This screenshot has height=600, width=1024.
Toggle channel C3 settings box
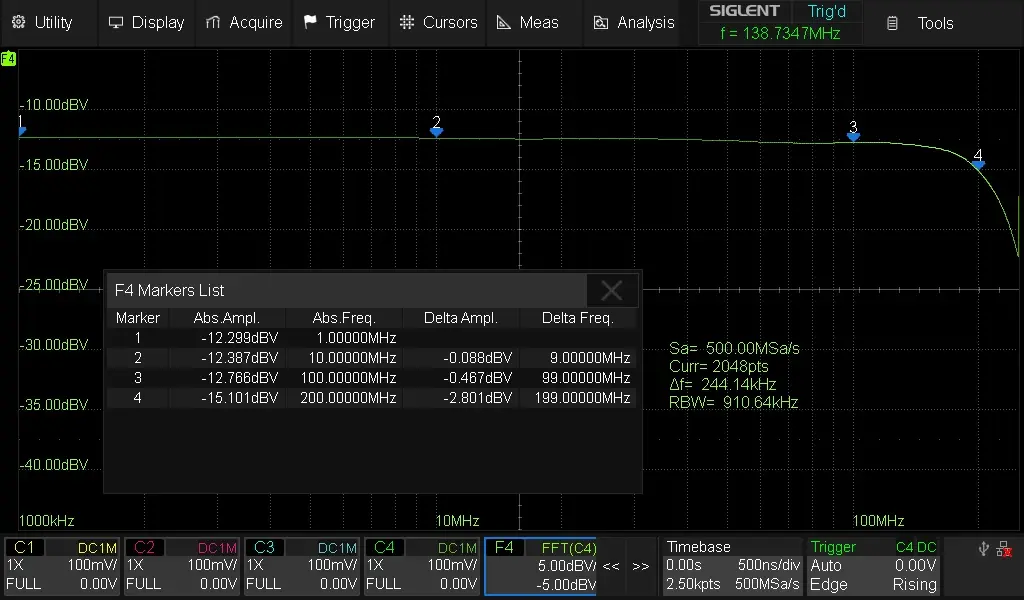click(x=303, y=566)
